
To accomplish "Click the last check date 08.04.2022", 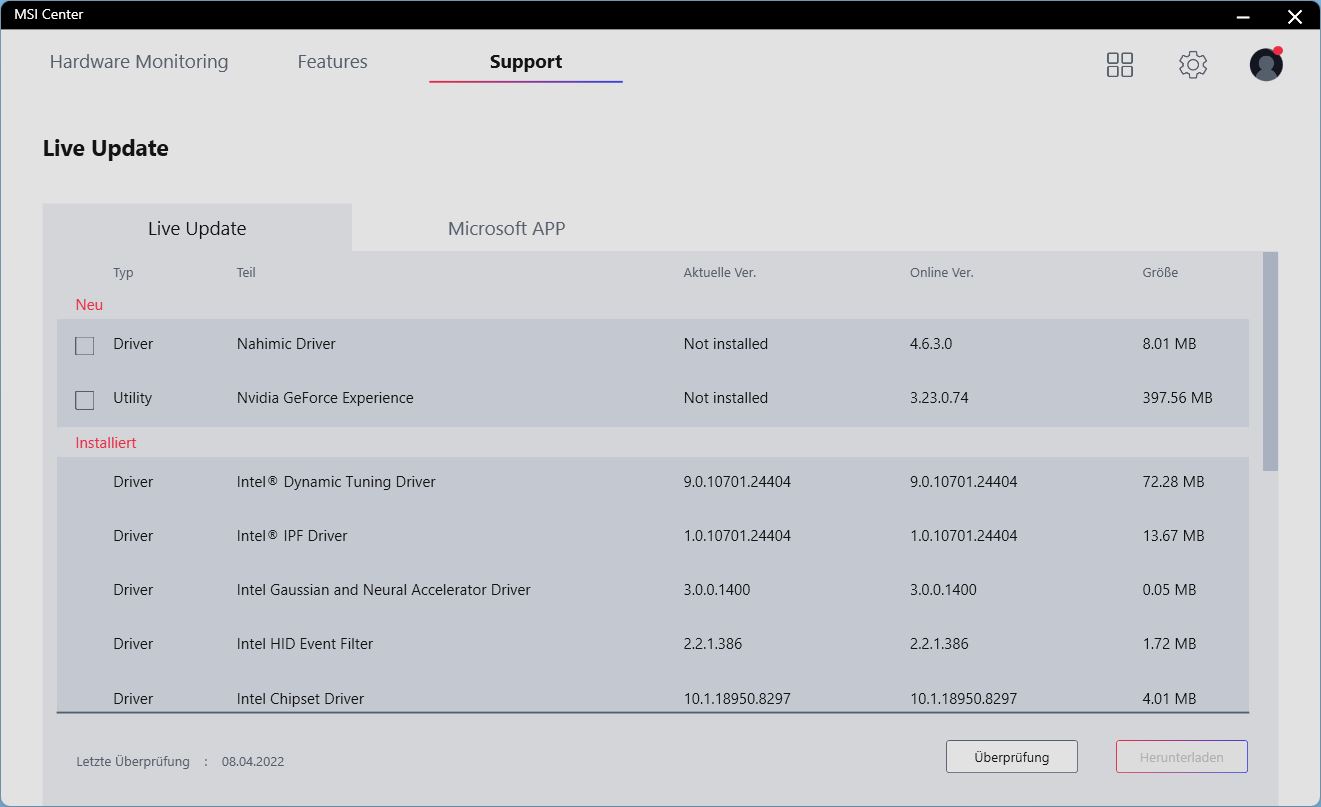I will tap(253, 762).
